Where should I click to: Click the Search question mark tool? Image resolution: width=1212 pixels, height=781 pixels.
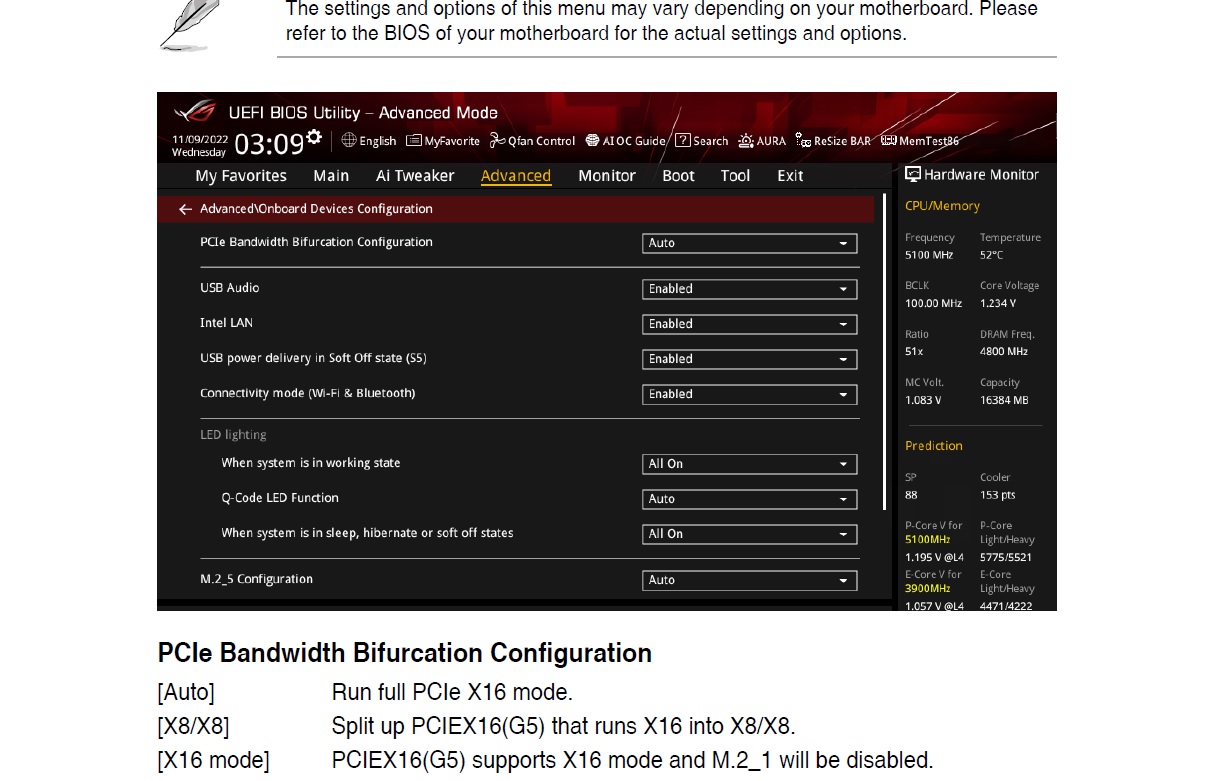click(x=701, y=141)
